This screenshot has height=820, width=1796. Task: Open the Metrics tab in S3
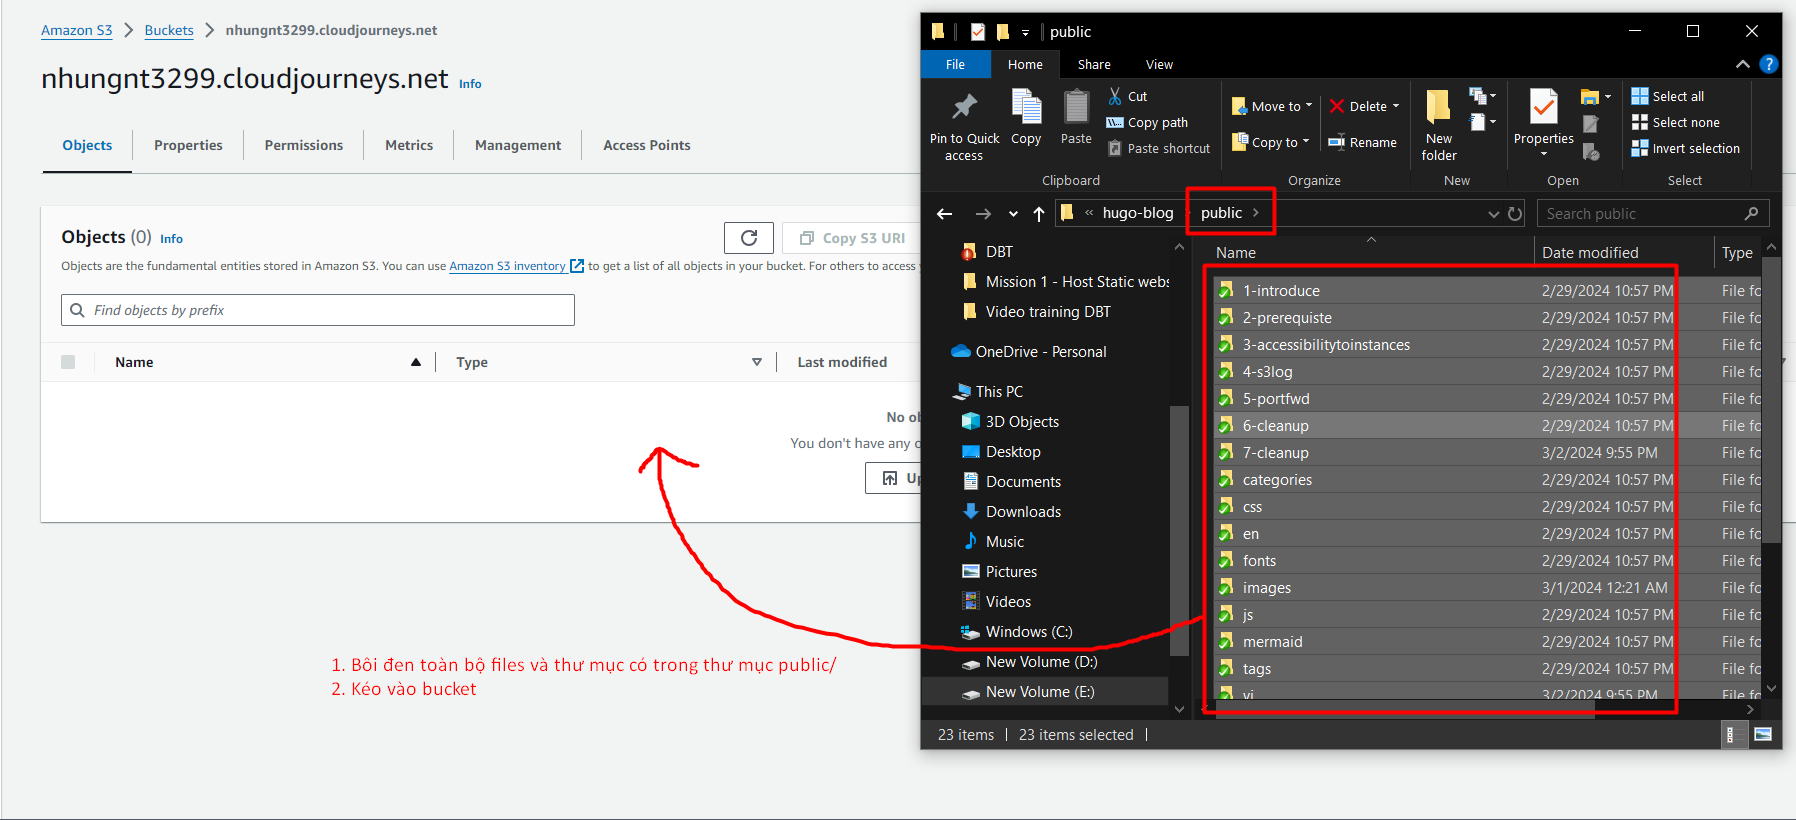(409, 145)
